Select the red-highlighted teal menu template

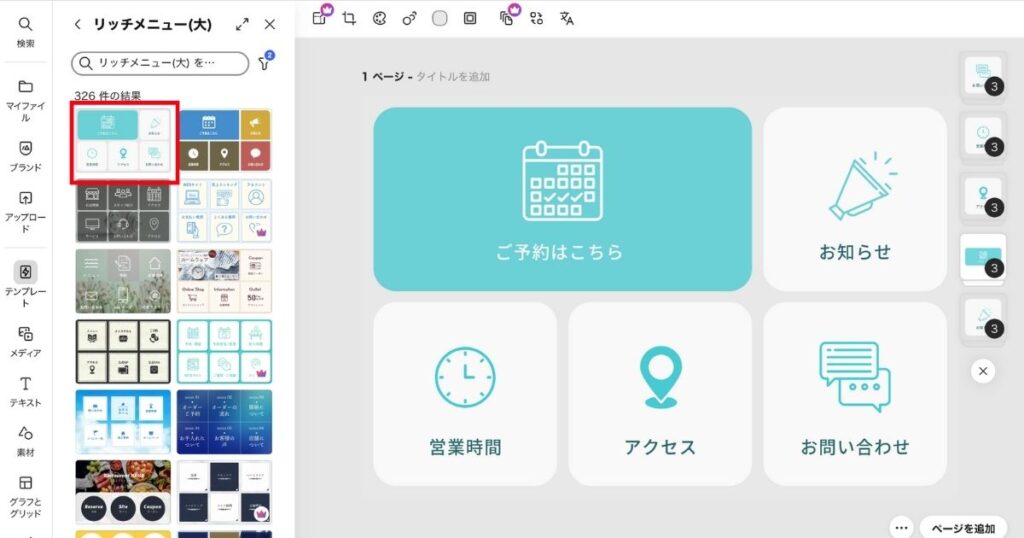point(123,142)
